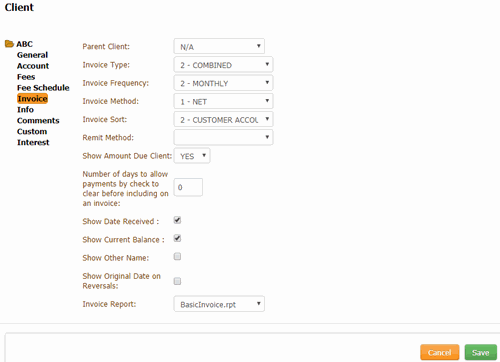Click the Cancel button
The width and height of the screenshot is (500, 362).
pyautogui.click(x=440, y=352)
